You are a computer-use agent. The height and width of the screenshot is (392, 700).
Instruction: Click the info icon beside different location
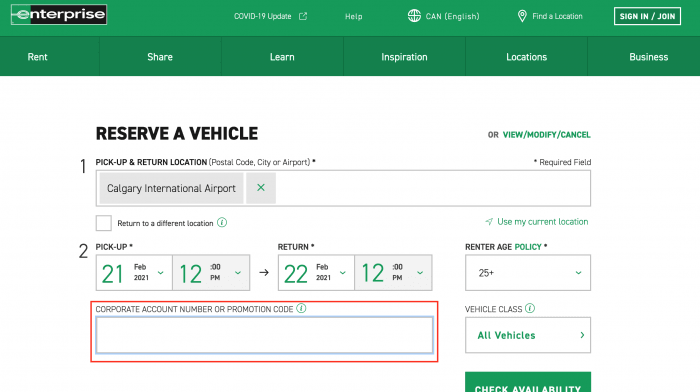pos(222,222)
